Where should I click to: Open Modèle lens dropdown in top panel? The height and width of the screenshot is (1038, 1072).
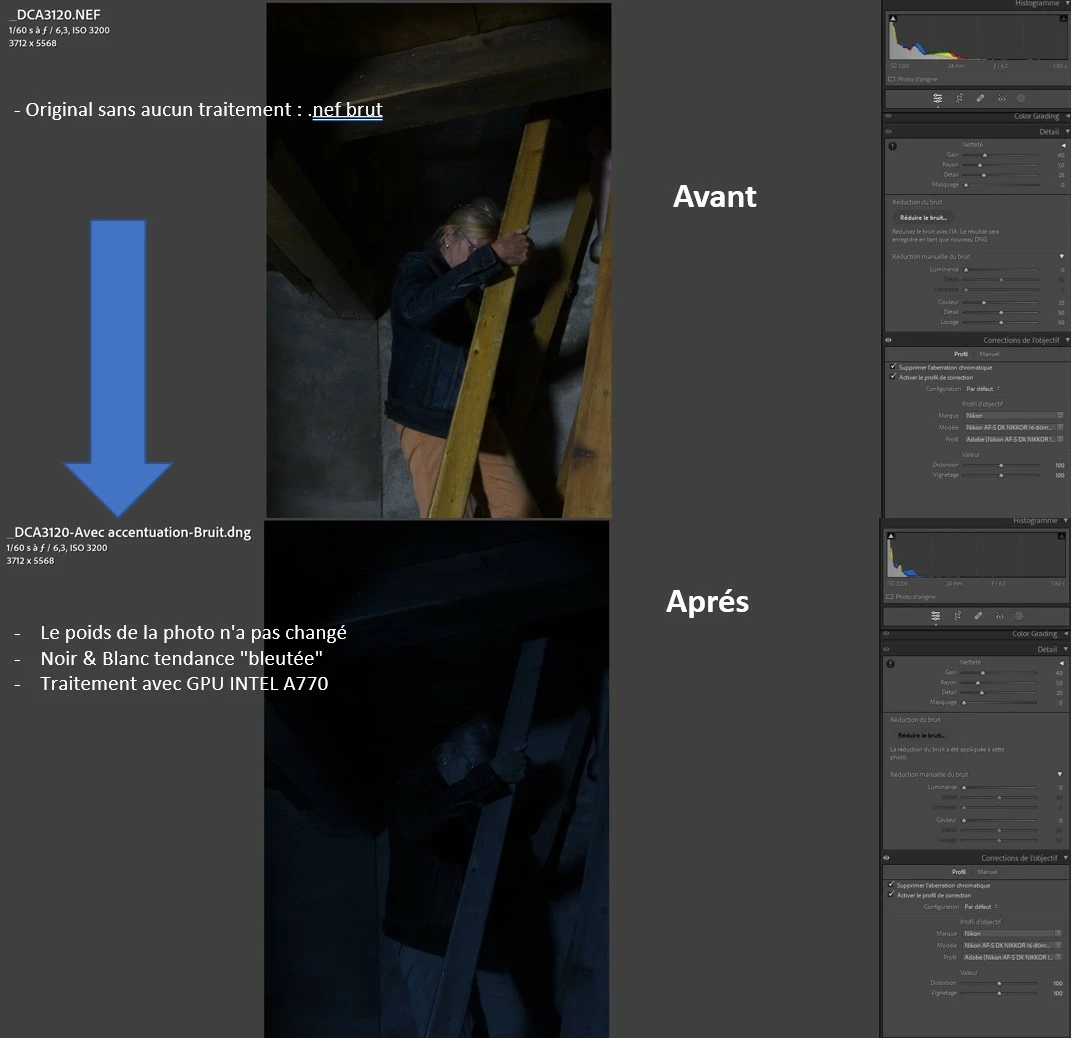(1014, 427)
